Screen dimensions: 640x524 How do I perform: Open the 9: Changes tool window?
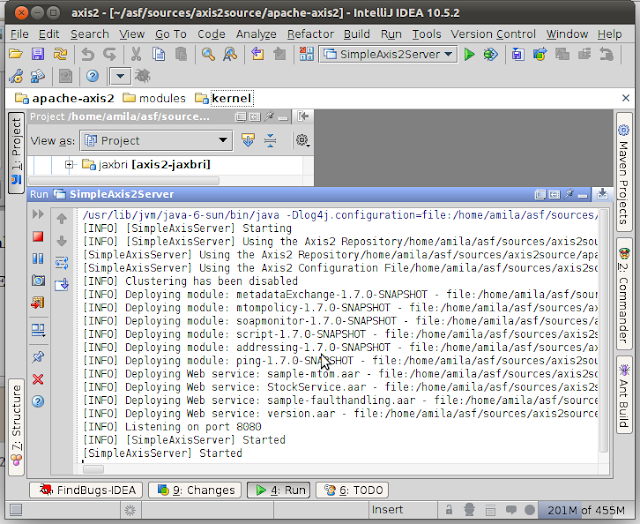pos(195,490)
